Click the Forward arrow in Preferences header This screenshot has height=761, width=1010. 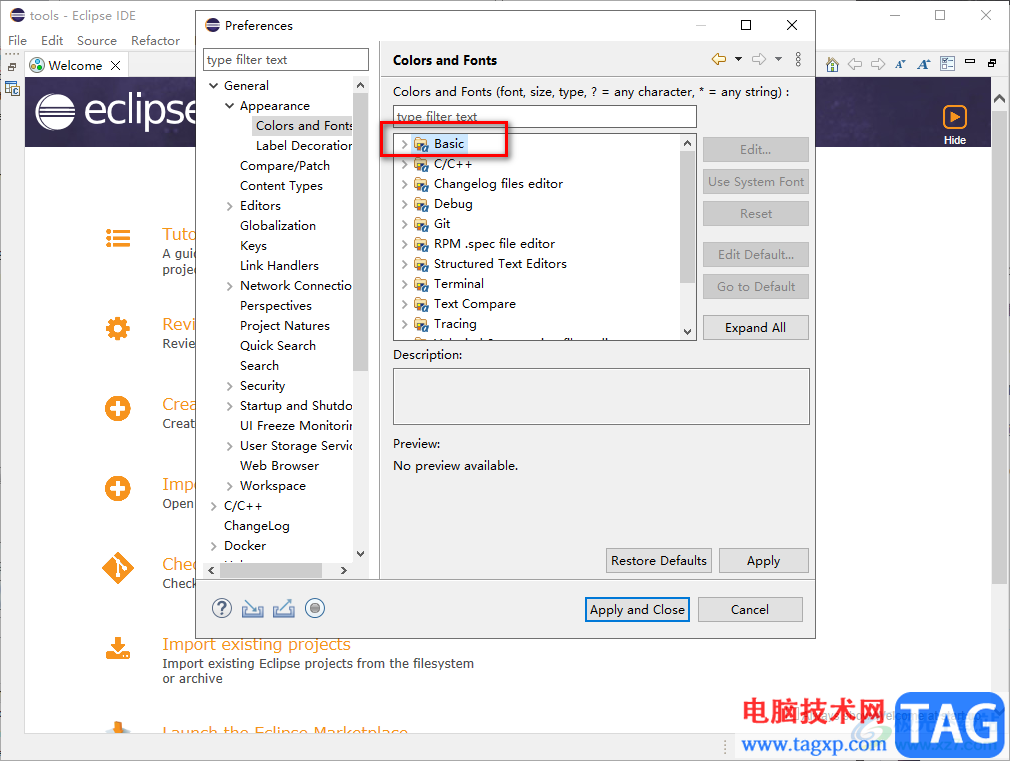pyautogui.click(x=759, y=59)
